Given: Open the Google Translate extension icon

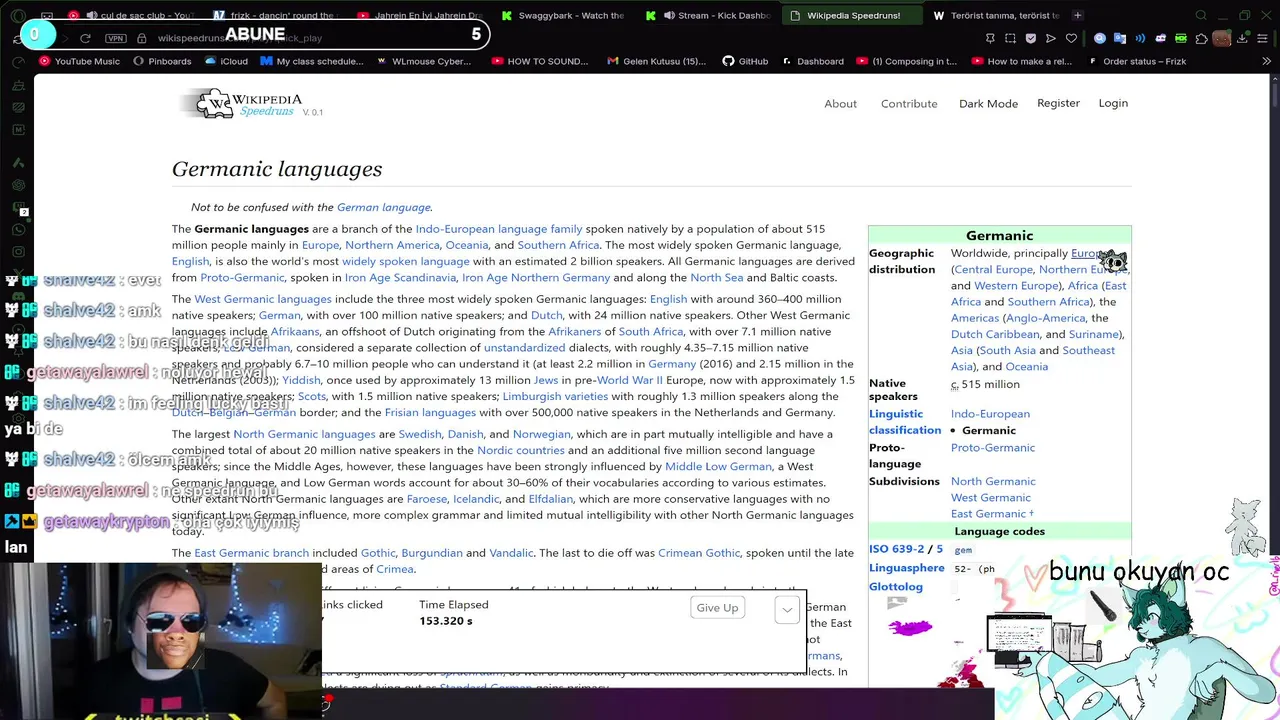Looking at the screenshot, I should pyautogui.click(x=1120, y=38).
